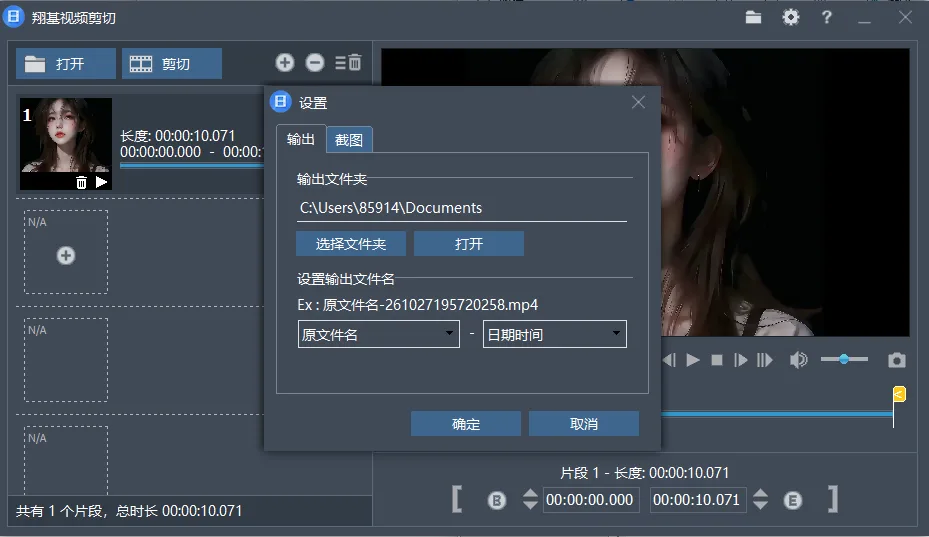Close the 设置 dialog
The image size is (929, 537).
click(638, 103)
